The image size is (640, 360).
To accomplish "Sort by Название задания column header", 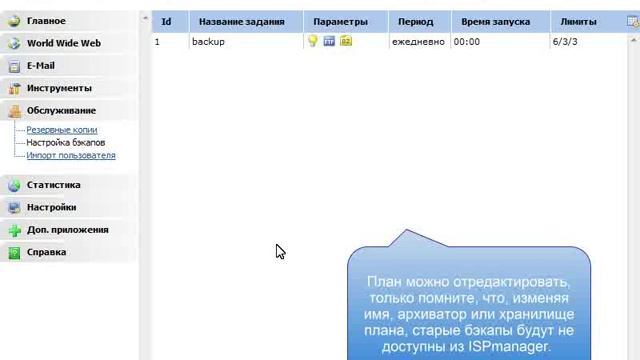I will (x=246, y=22).
